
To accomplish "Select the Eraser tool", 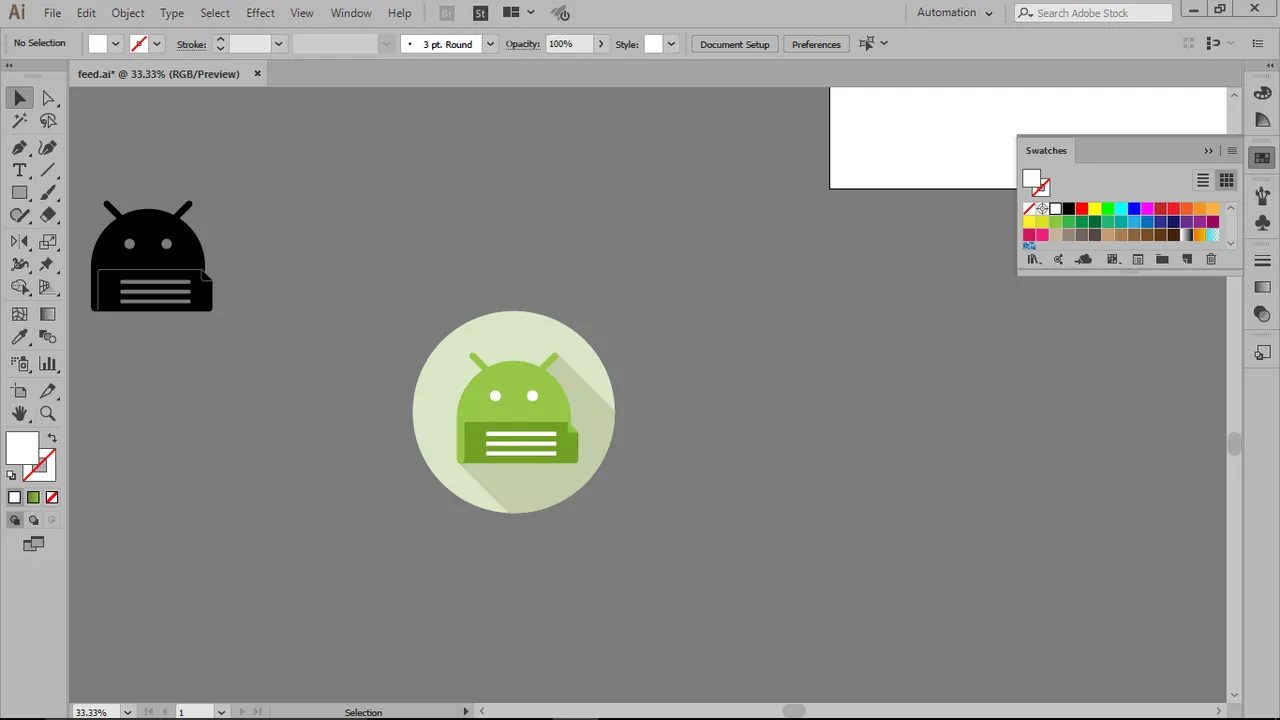I will point(48,215).
